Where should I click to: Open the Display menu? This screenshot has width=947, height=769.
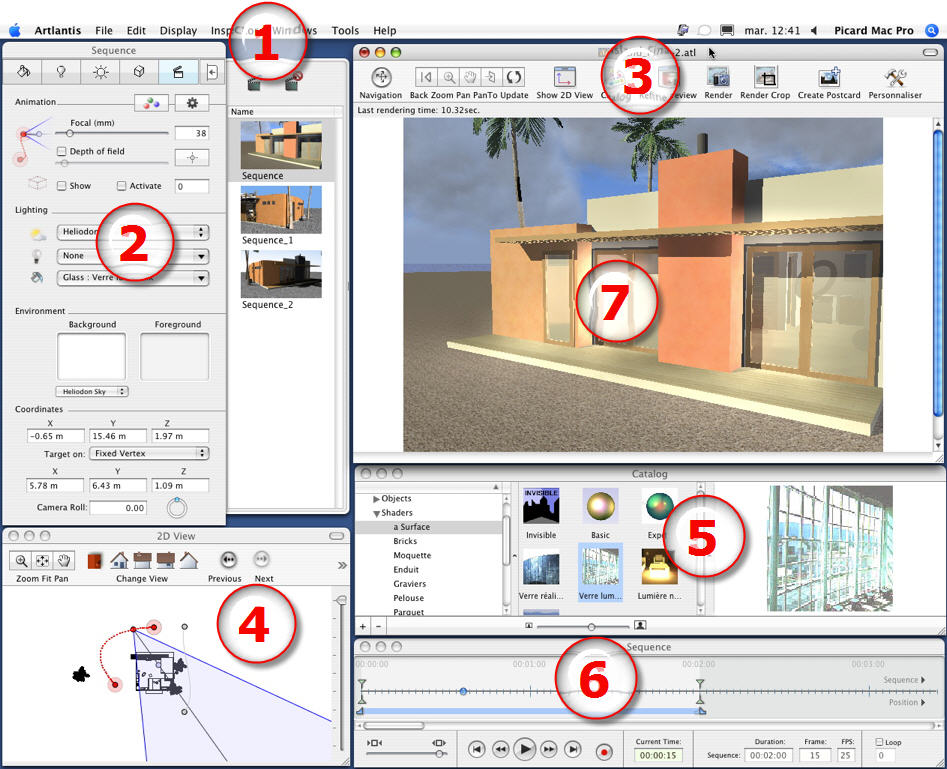[178, 31]
